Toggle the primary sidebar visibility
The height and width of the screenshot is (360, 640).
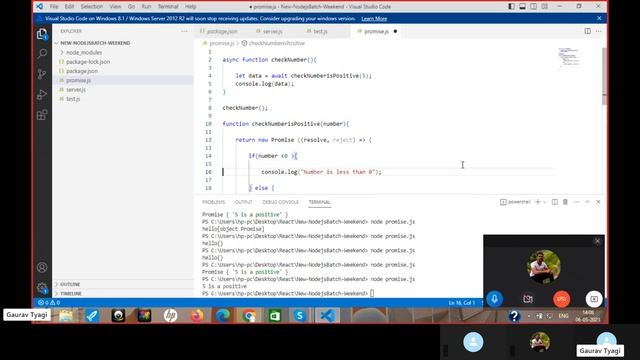coord(511,7)
